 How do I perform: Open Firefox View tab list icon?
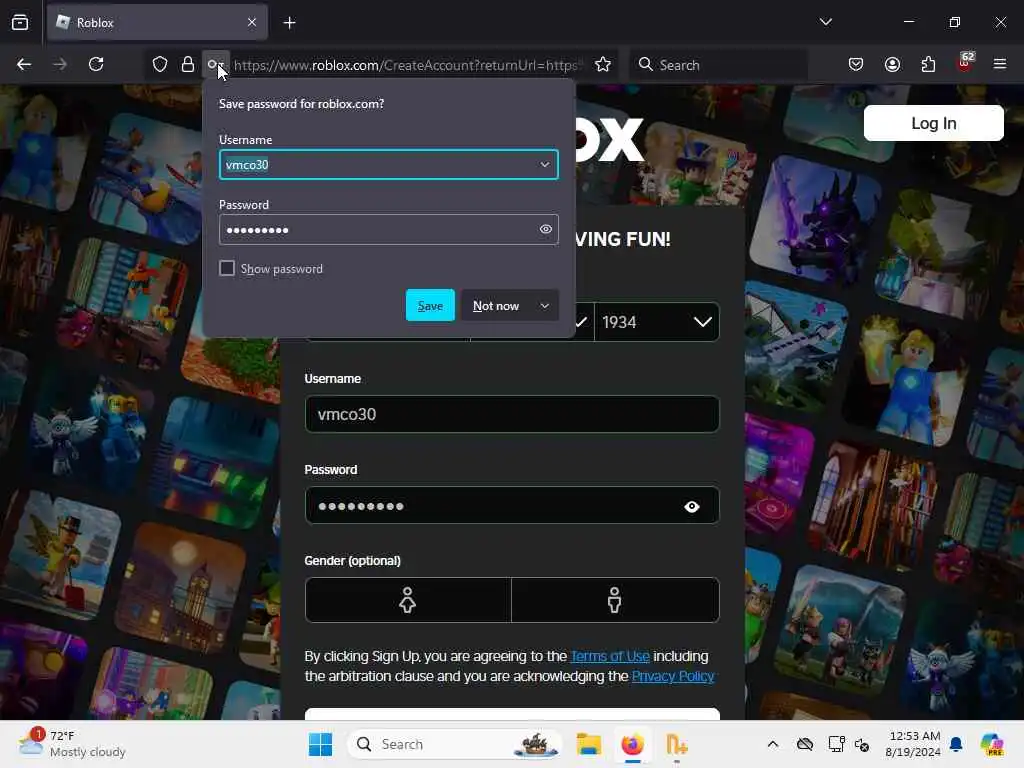(20, 23)
